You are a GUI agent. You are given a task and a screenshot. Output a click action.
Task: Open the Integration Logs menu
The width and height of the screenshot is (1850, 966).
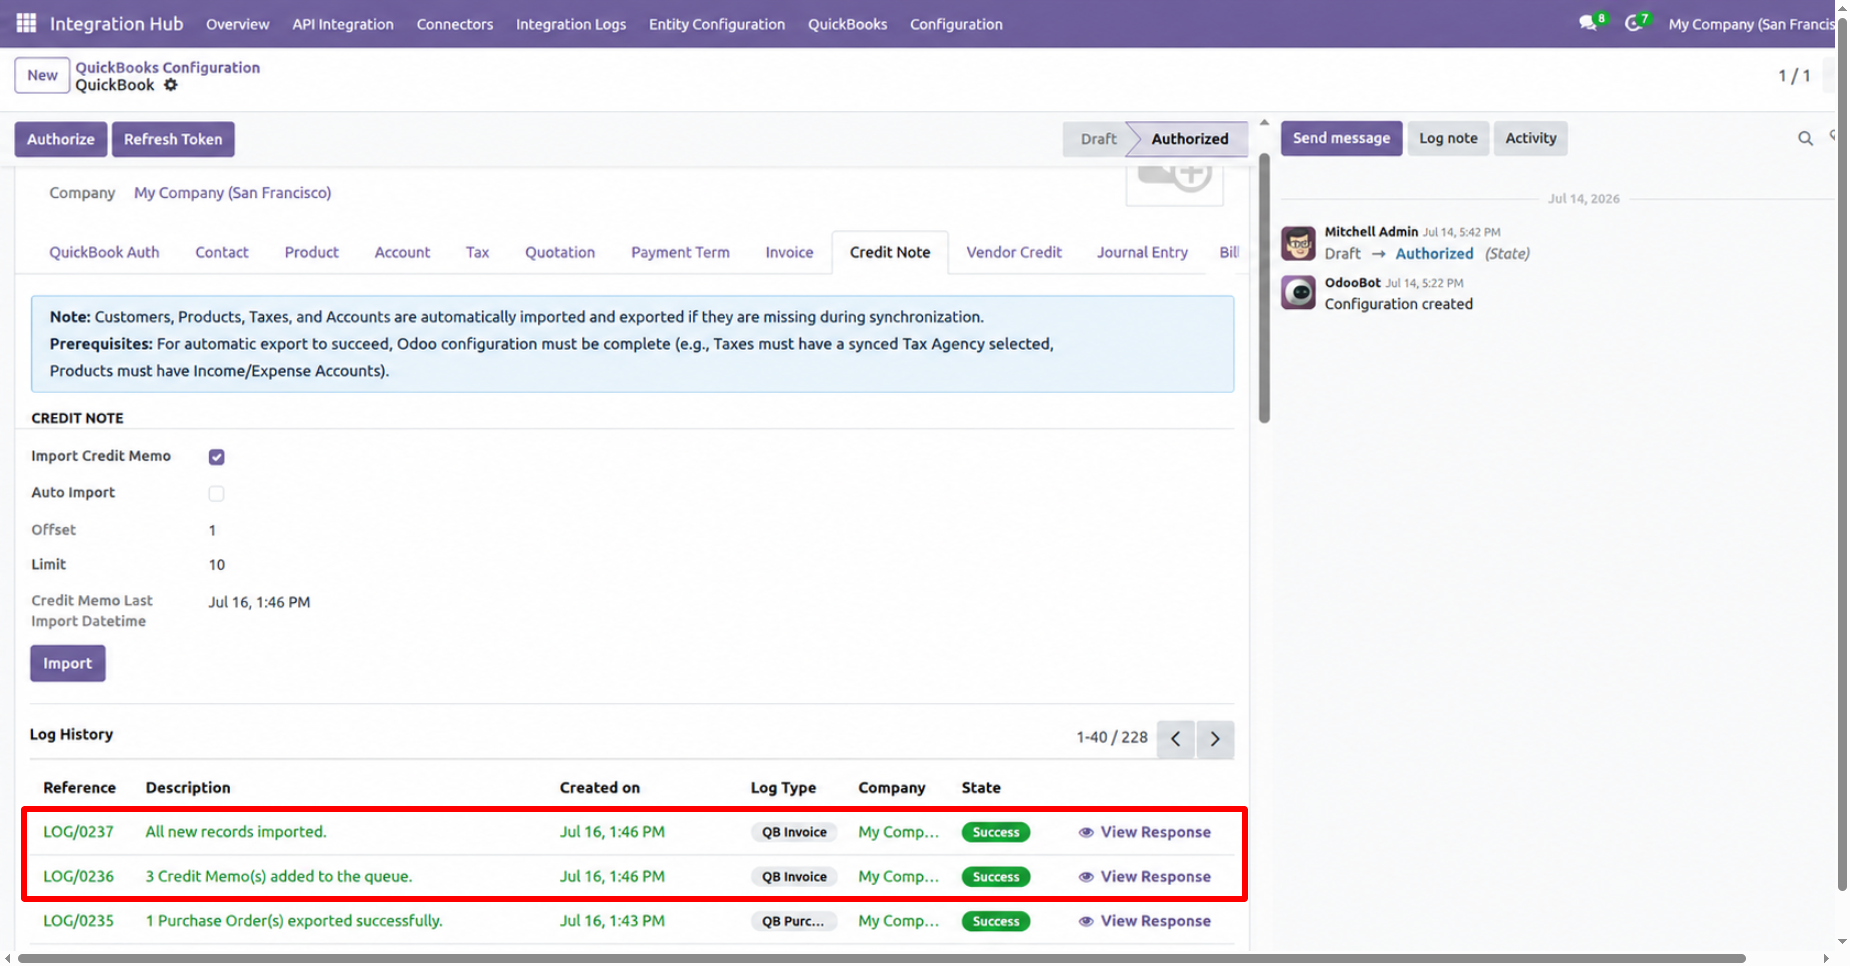(570, 24)
